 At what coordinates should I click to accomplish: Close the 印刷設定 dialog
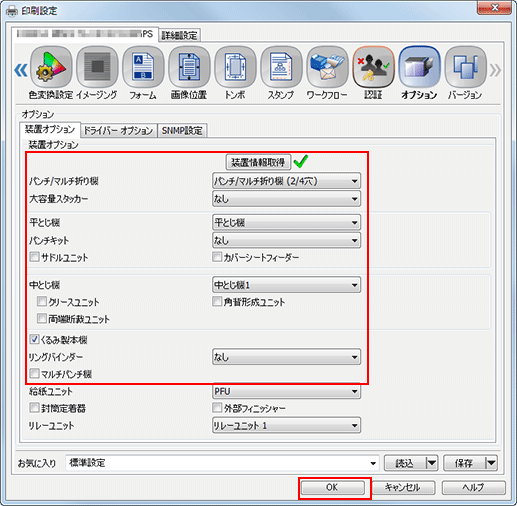tap(494, 8)
